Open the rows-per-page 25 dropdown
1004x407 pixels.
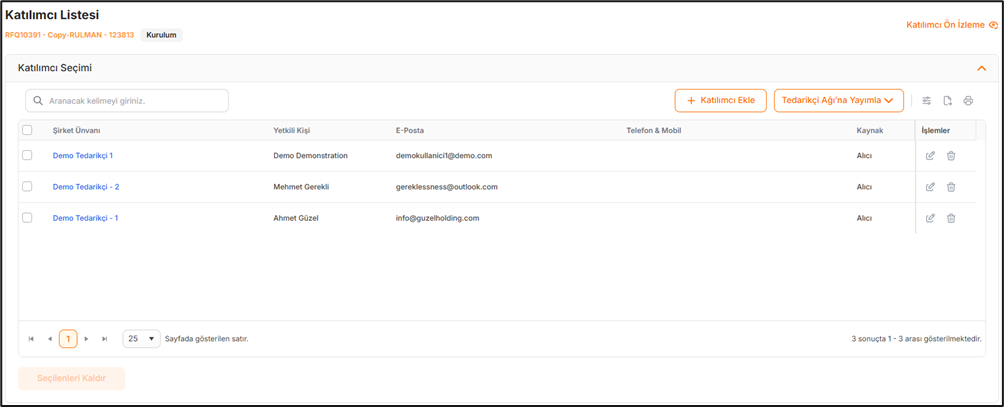141,339
